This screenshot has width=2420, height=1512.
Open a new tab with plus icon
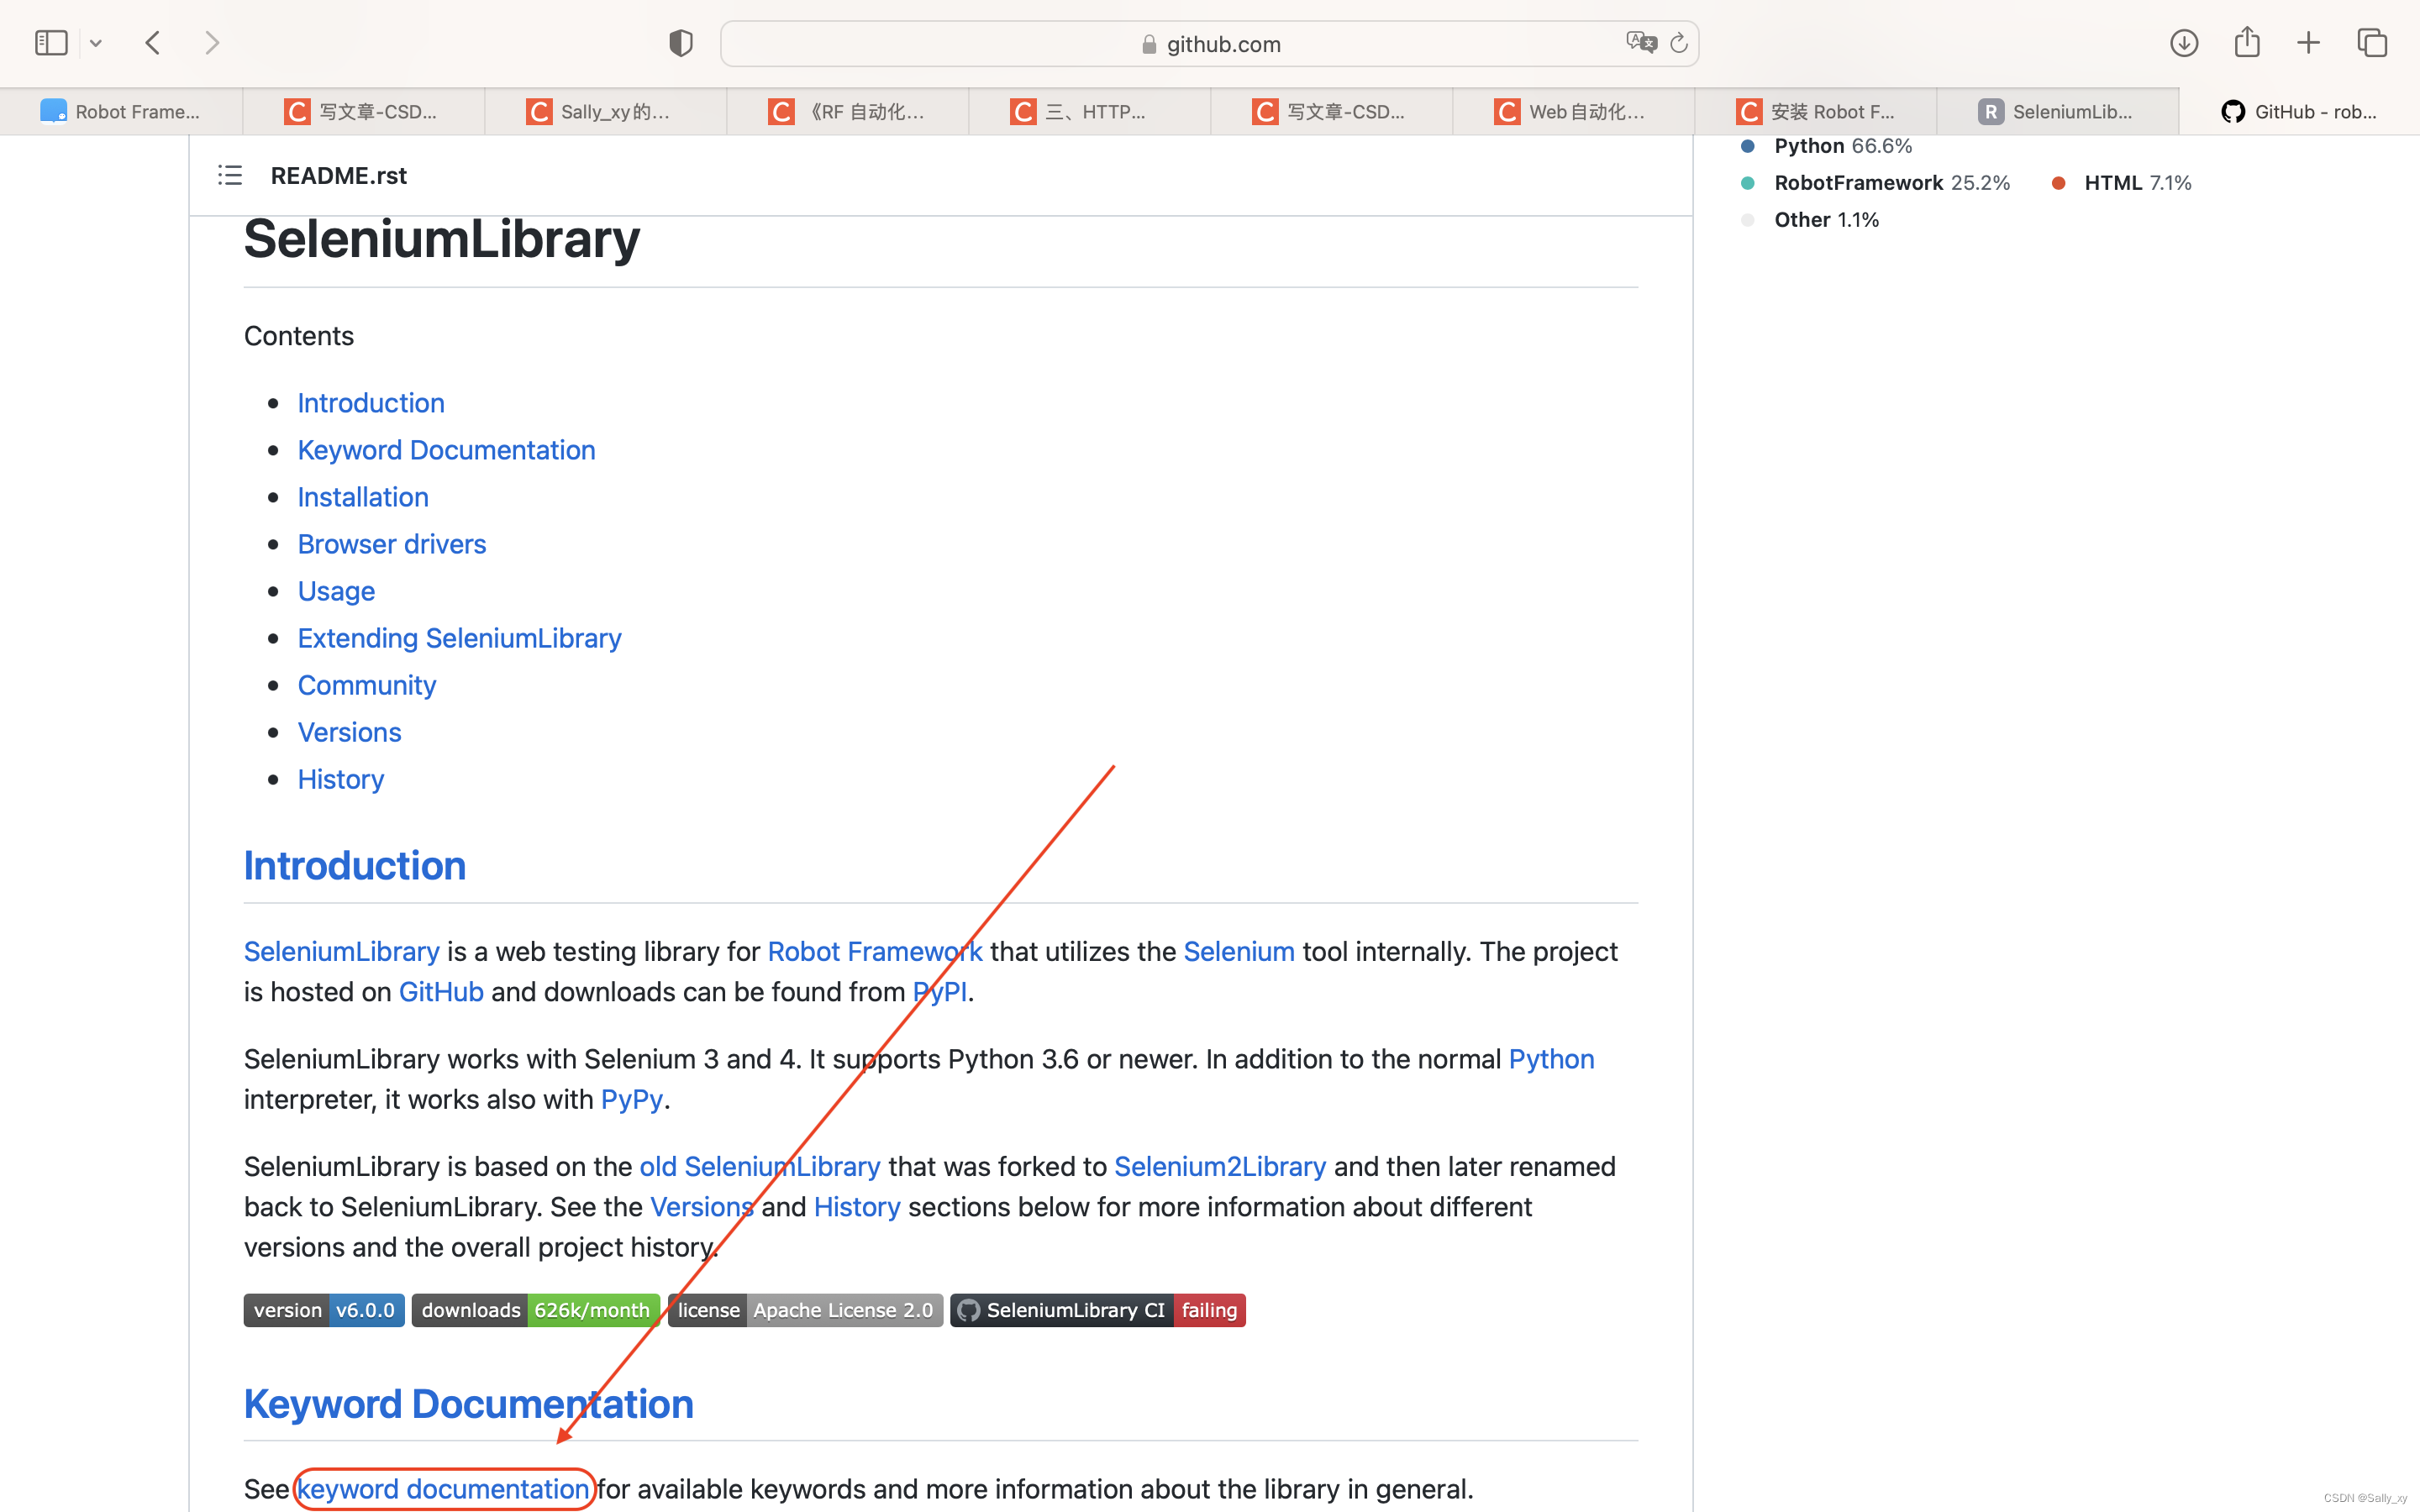point(2309,43)
